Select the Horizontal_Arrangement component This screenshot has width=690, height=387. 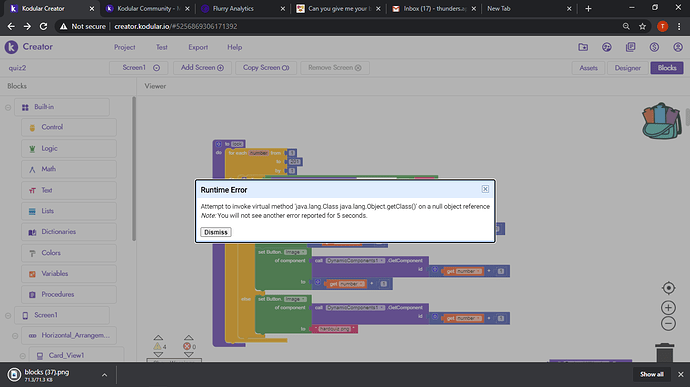(69, 335)
